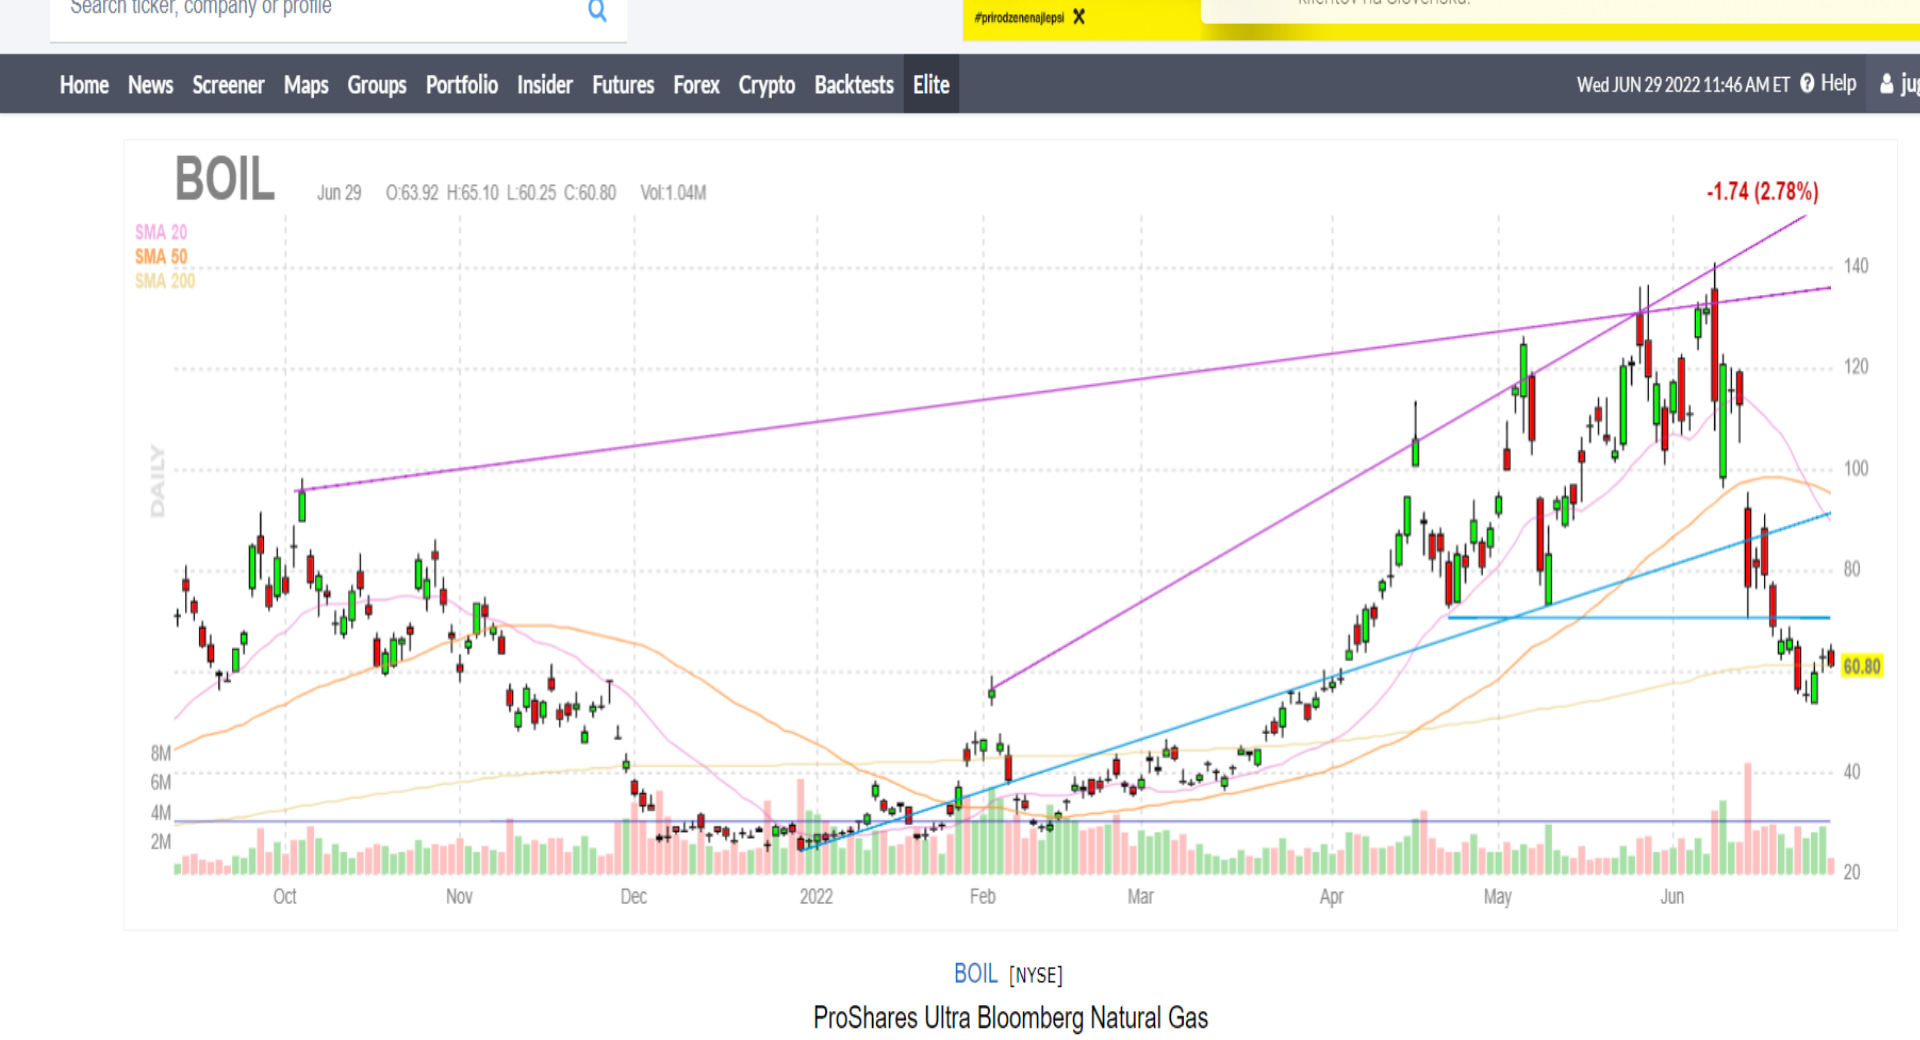Open the Screener menu
Viewport: 1920px width, 1040px height.
228,85
